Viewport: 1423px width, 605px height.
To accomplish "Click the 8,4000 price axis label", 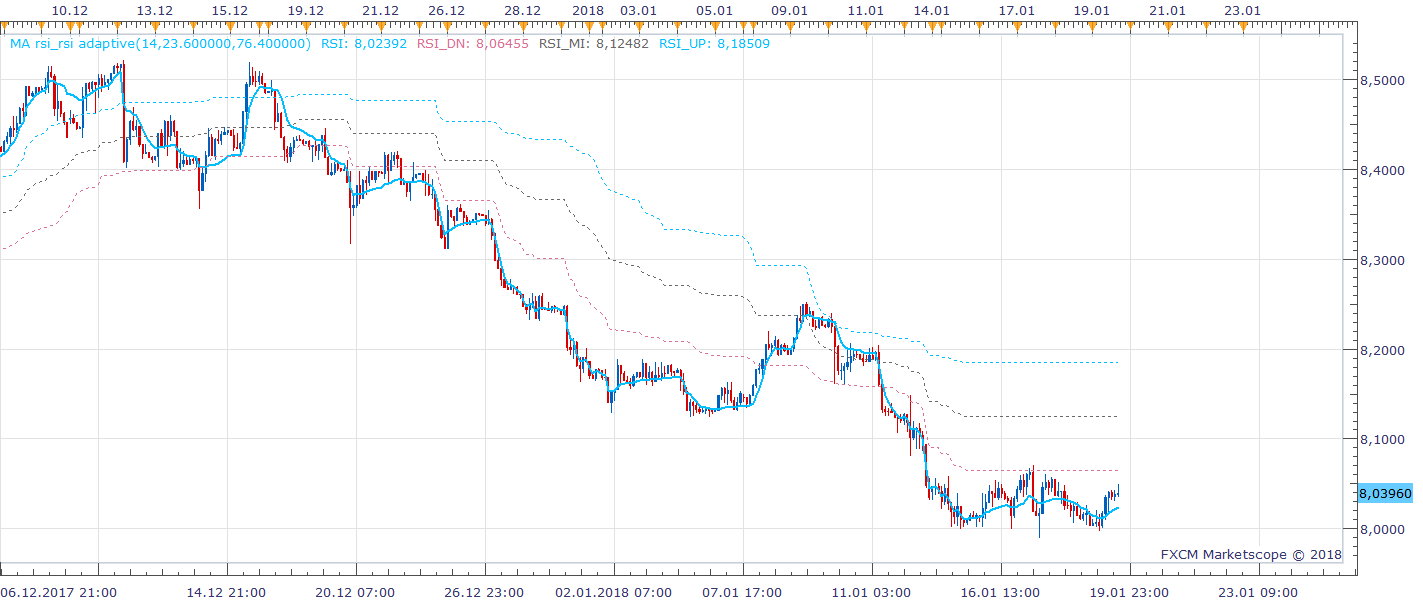I will (x=1385, y=170).
